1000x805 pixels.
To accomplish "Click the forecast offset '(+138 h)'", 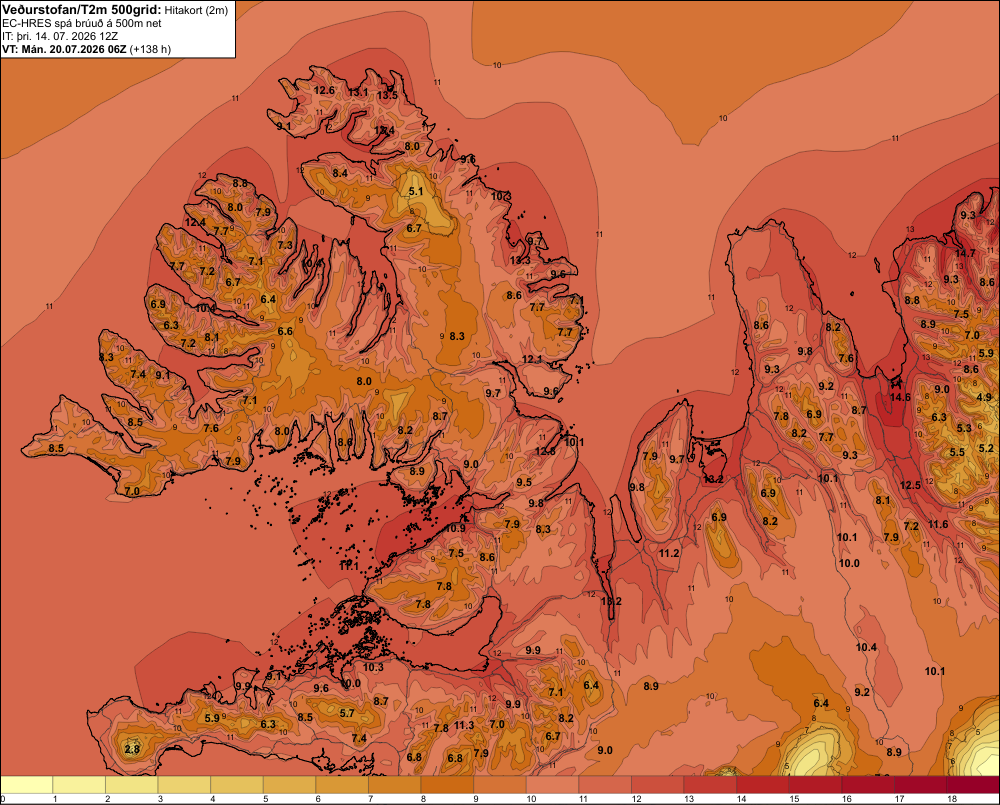I will [x=150, y=49].
